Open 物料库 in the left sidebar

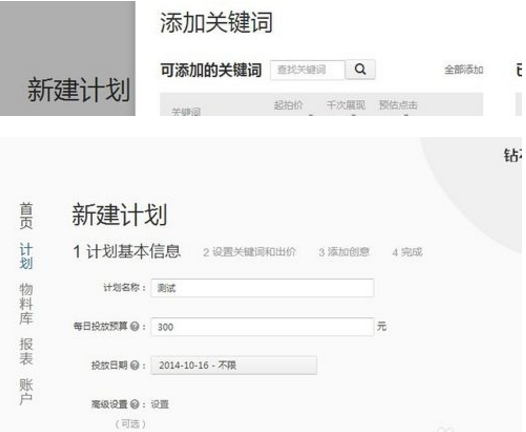point(26,304)
